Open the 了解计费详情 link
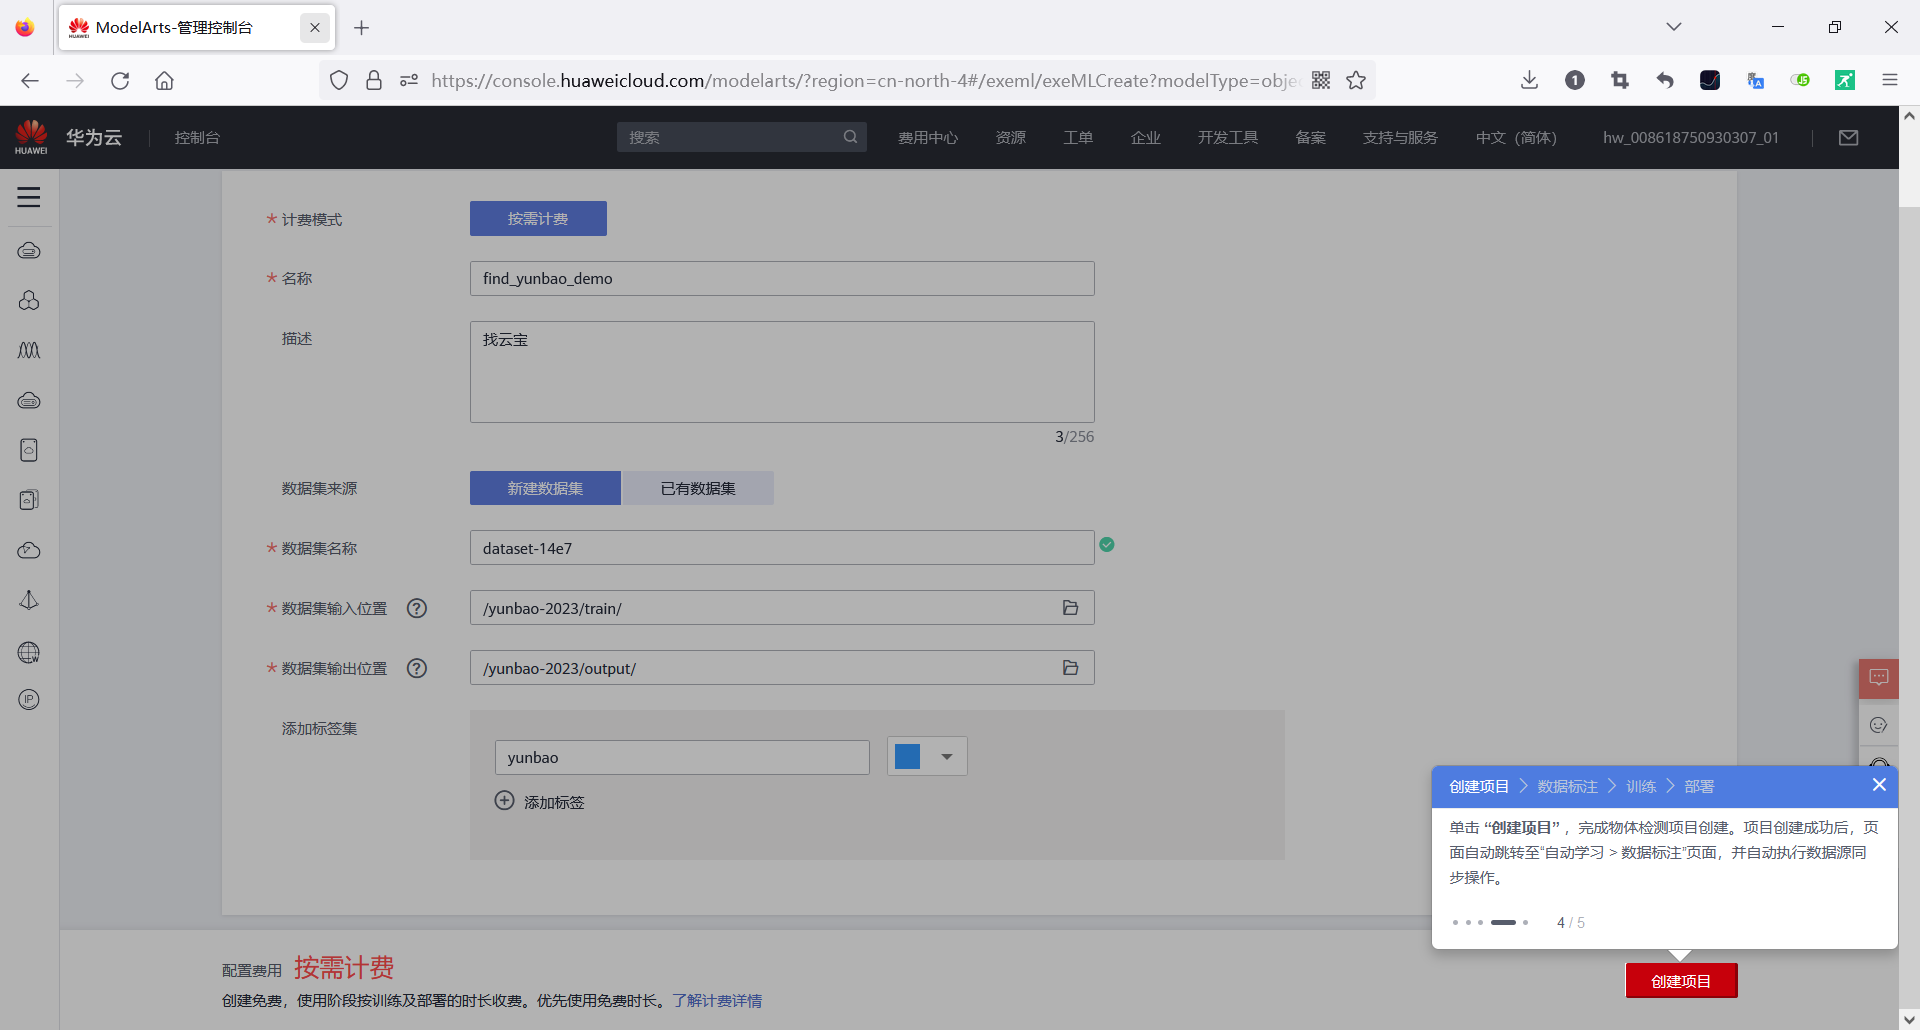1920x1030 pixels. tap(717, 1000)
